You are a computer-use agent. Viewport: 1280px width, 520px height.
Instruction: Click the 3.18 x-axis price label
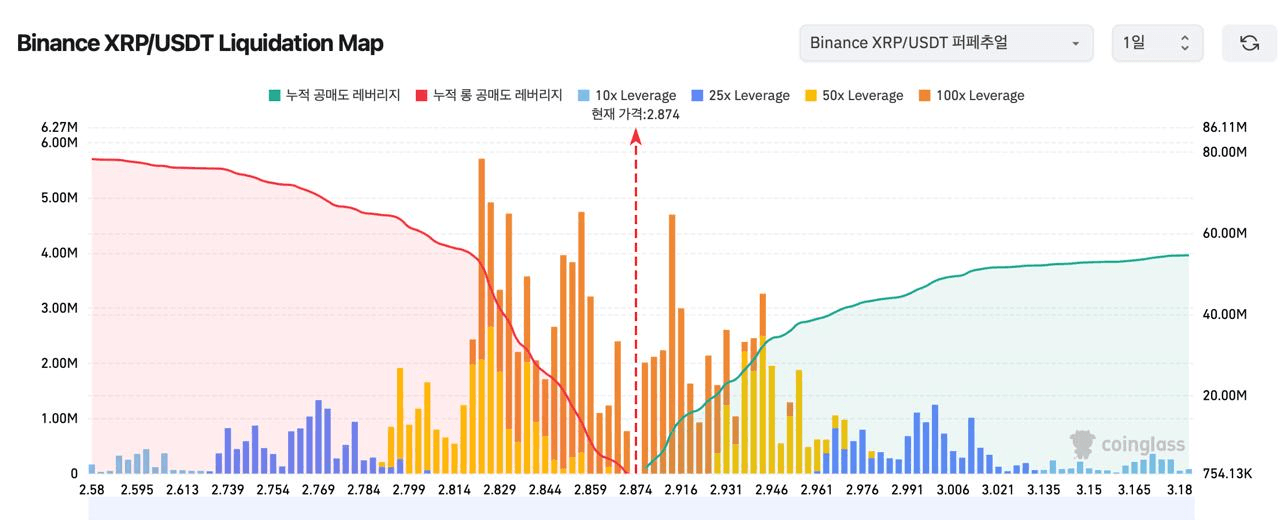pos(1180,489)
